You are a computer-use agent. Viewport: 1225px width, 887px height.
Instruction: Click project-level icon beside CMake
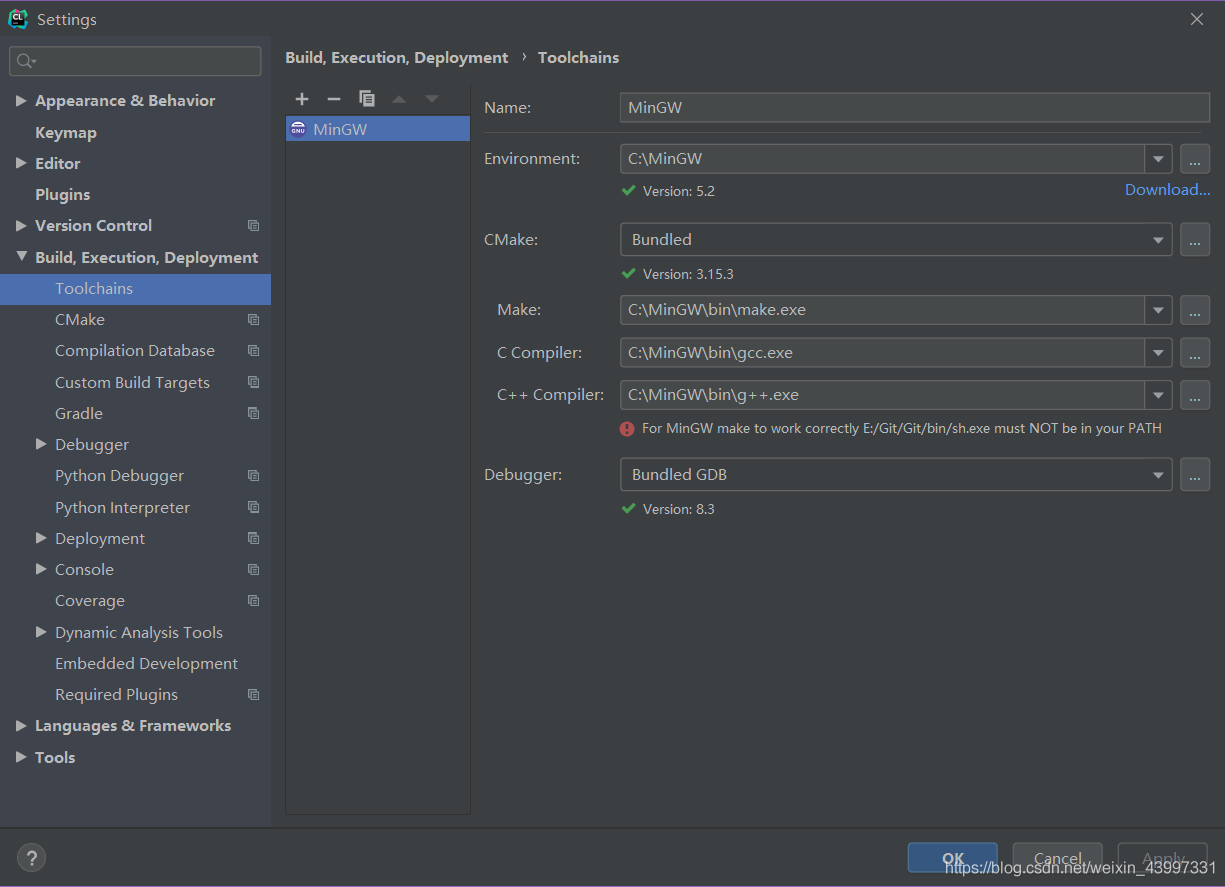[x=253, y=320]
